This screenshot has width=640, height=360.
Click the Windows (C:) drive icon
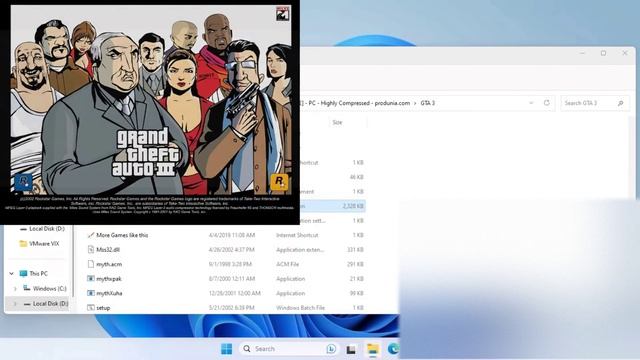(27, 288)
